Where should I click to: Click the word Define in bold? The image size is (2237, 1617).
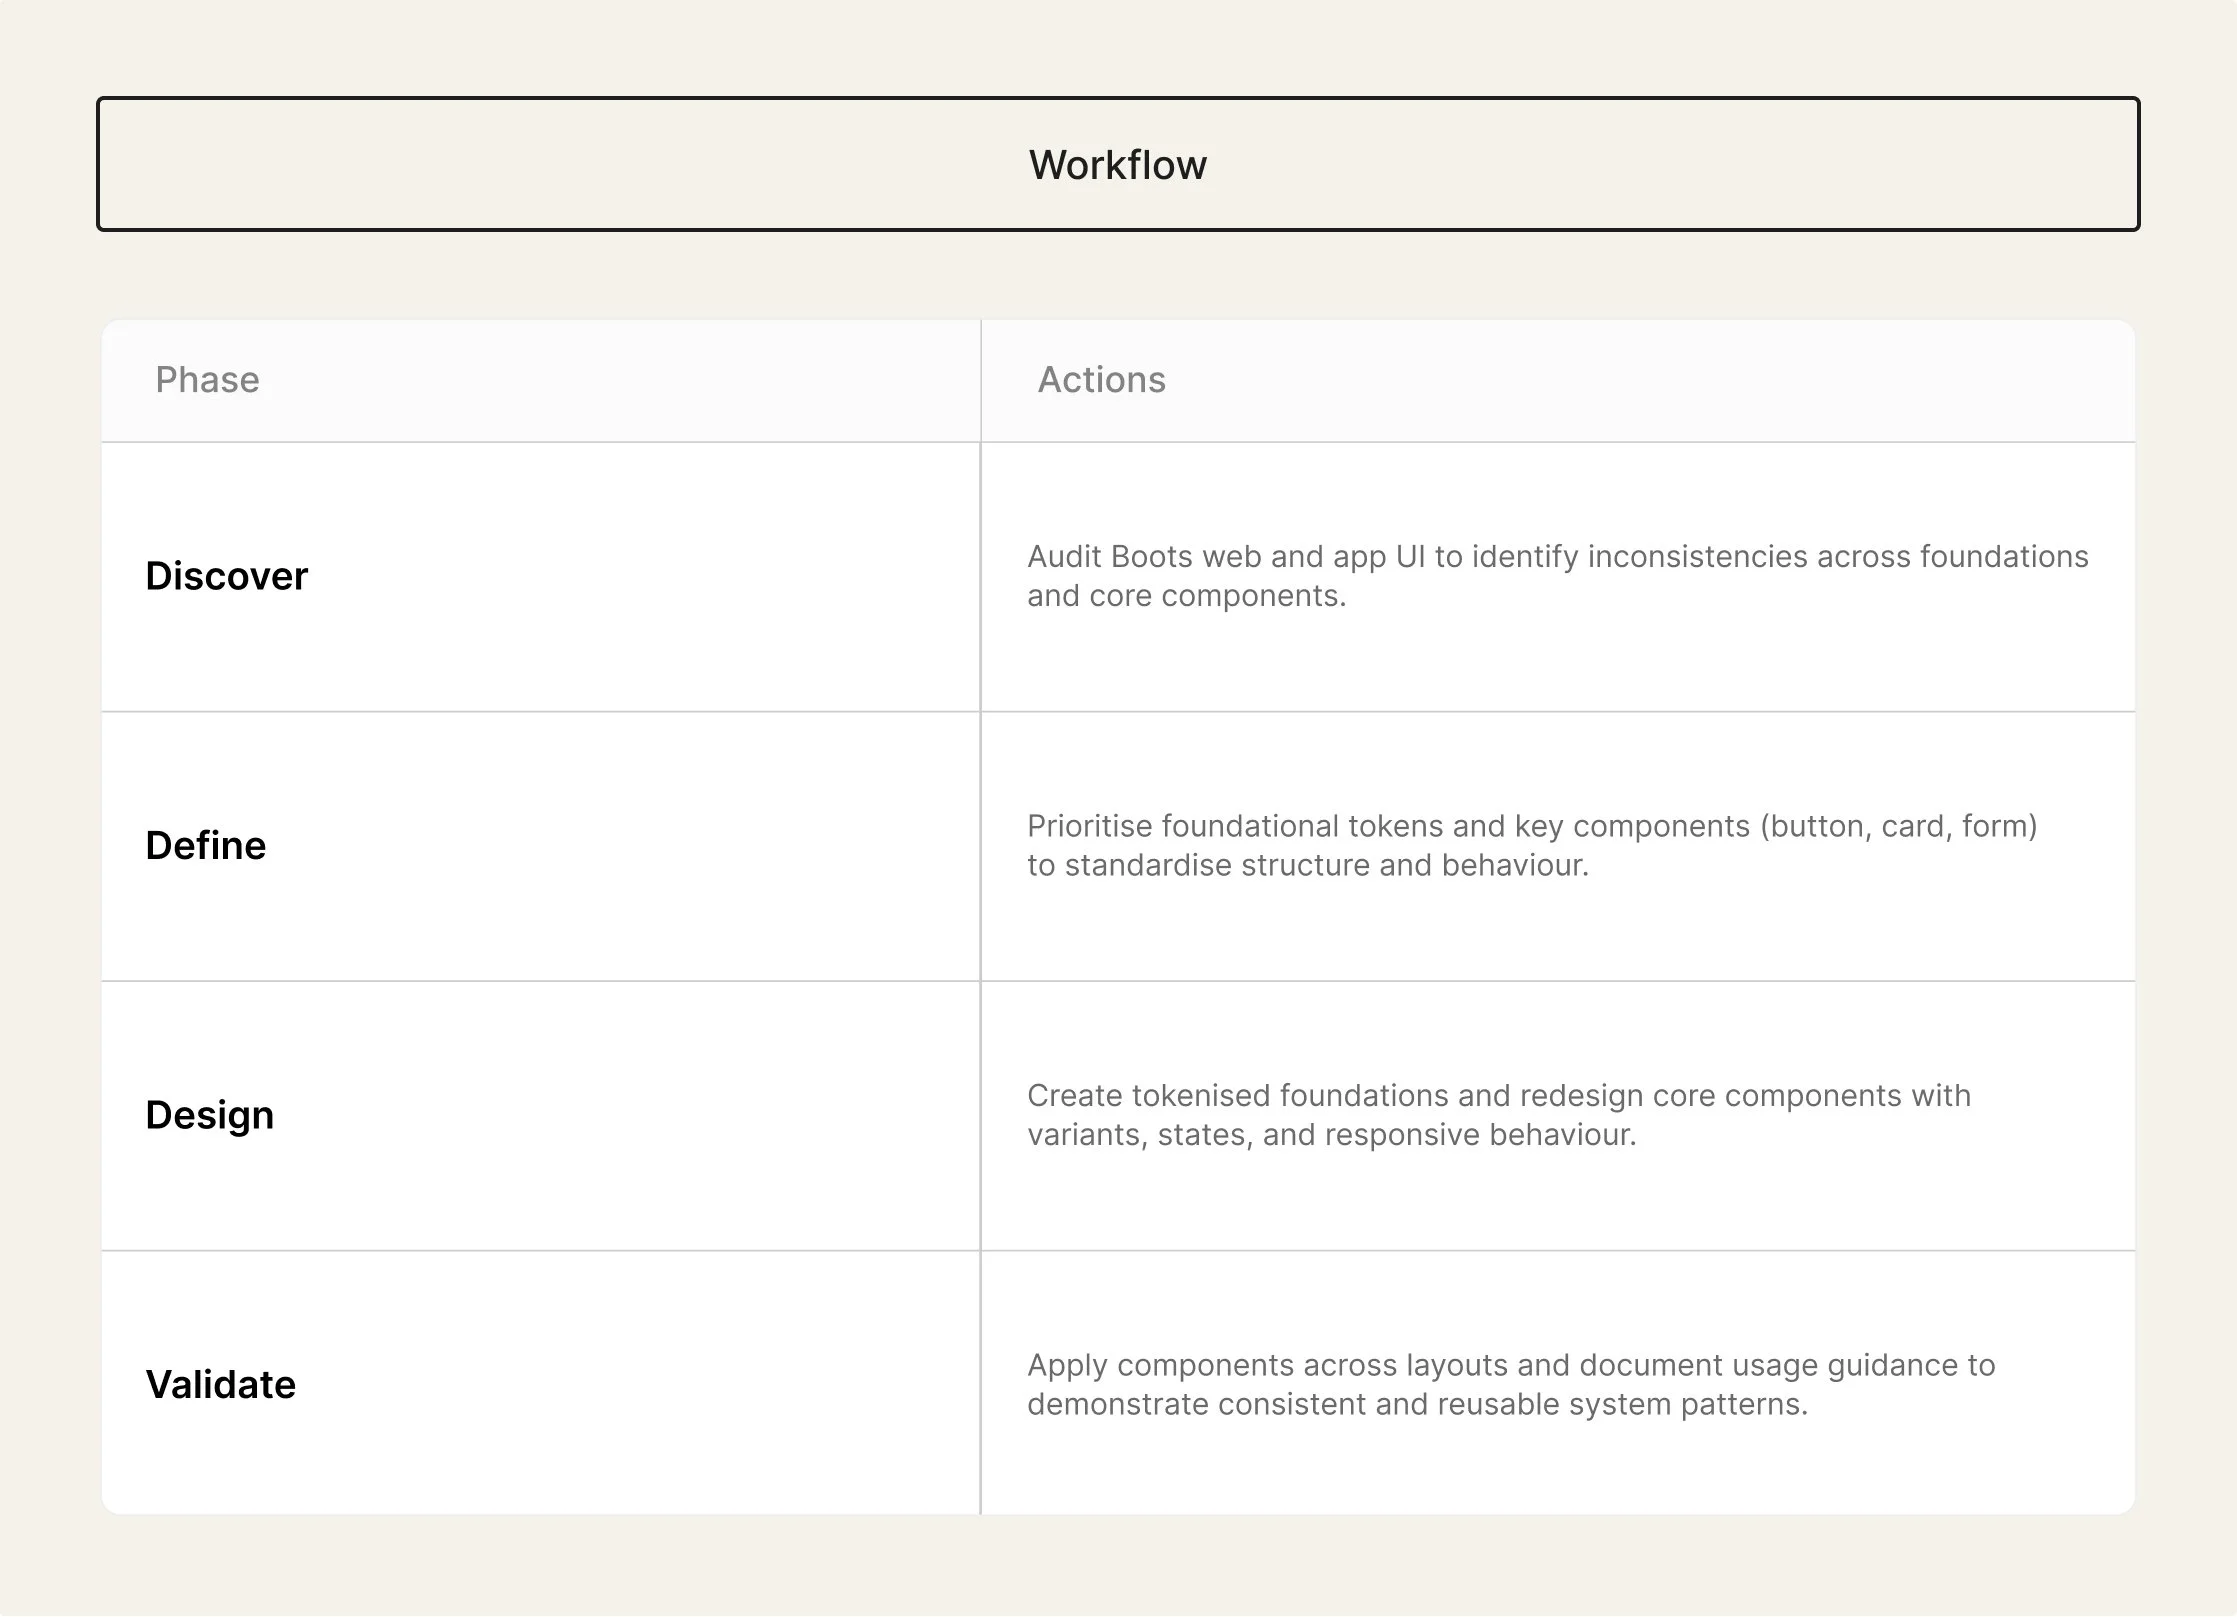point(206,846)
